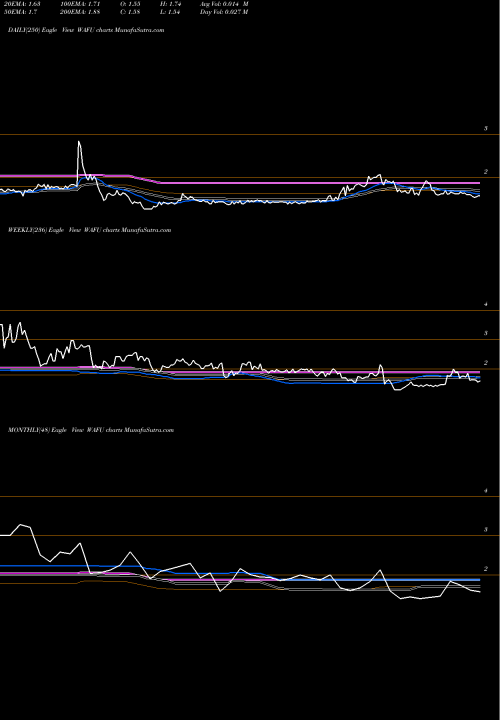Screen dimensions: 500x720
Task: Click the DAILY(250) Eagle View WAFU chart title
Action: pyautogui.click(x=86, y=30)
